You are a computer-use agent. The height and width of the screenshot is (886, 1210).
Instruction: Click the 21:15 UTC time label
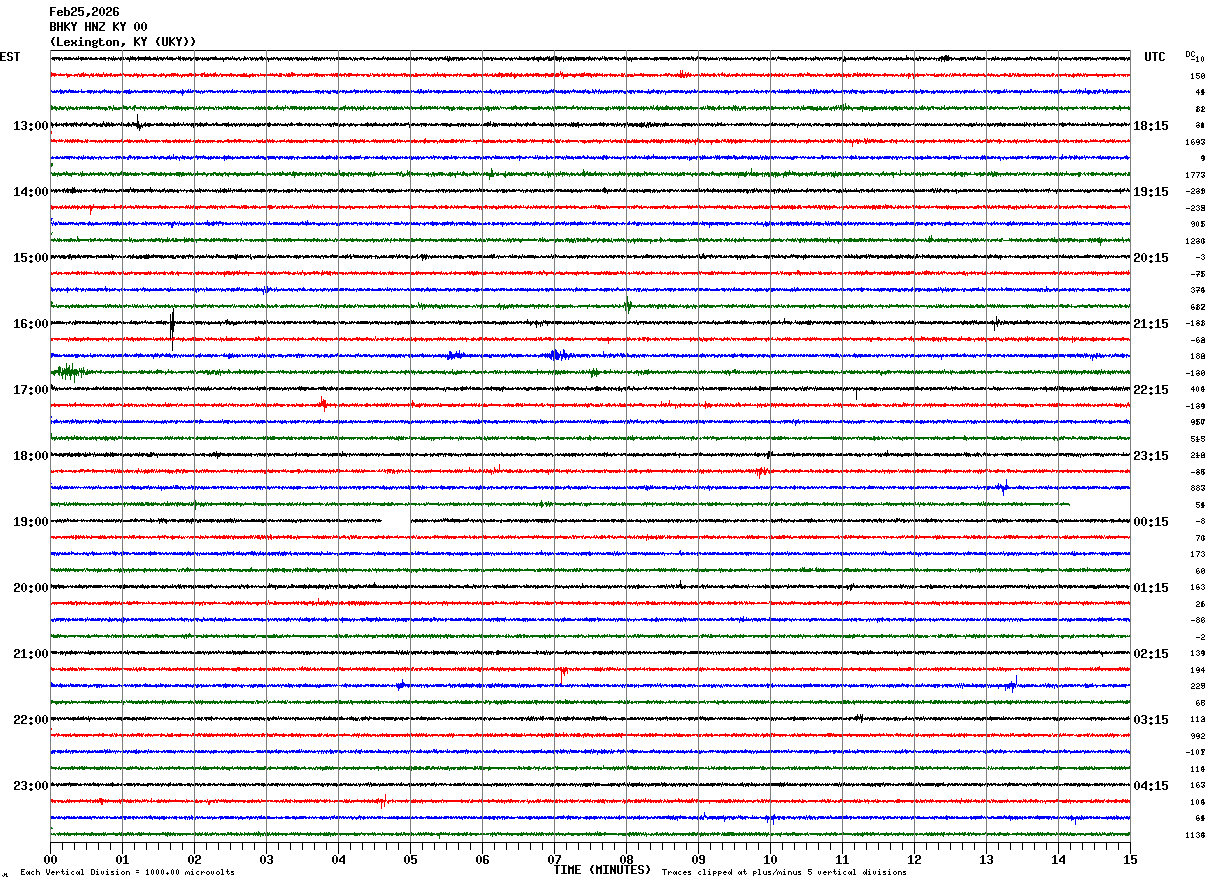coord(1151,324)
